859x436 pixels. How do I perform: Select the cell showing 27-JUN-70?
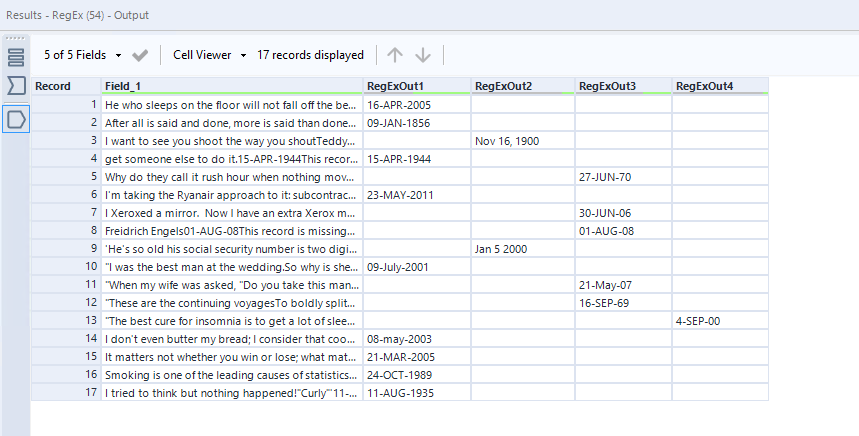click(622, 177)
